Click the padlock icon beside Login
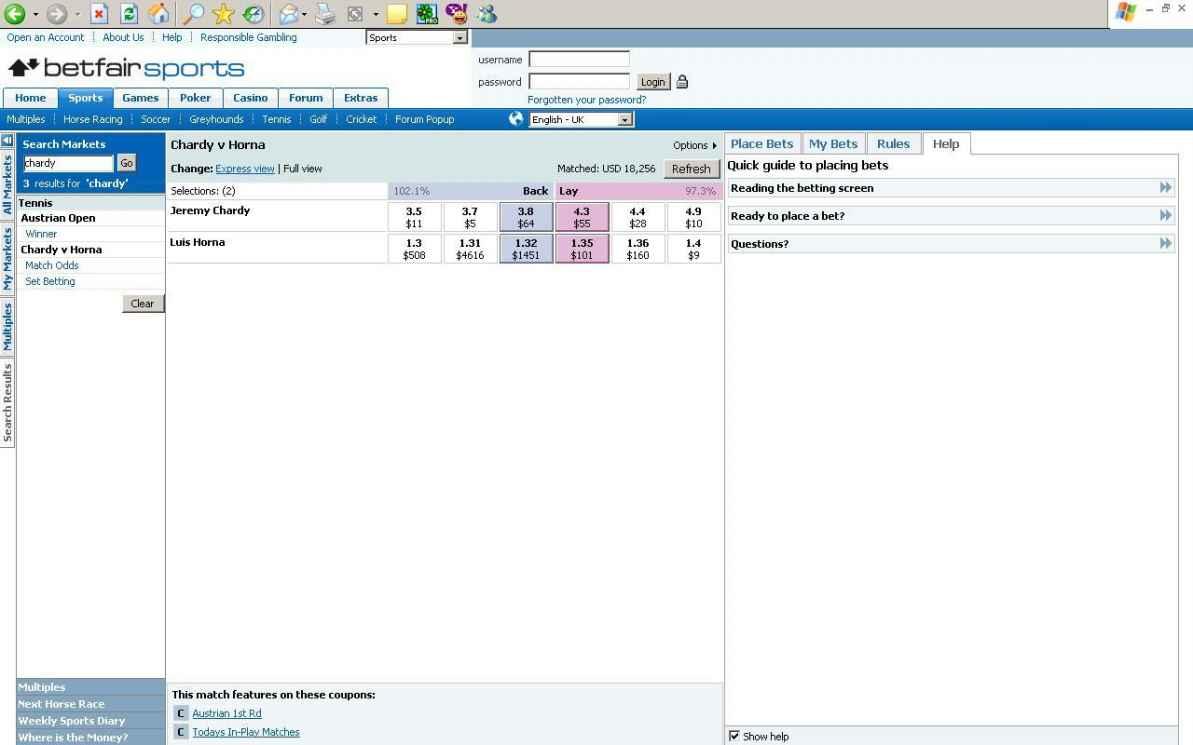 pos(682,82)
